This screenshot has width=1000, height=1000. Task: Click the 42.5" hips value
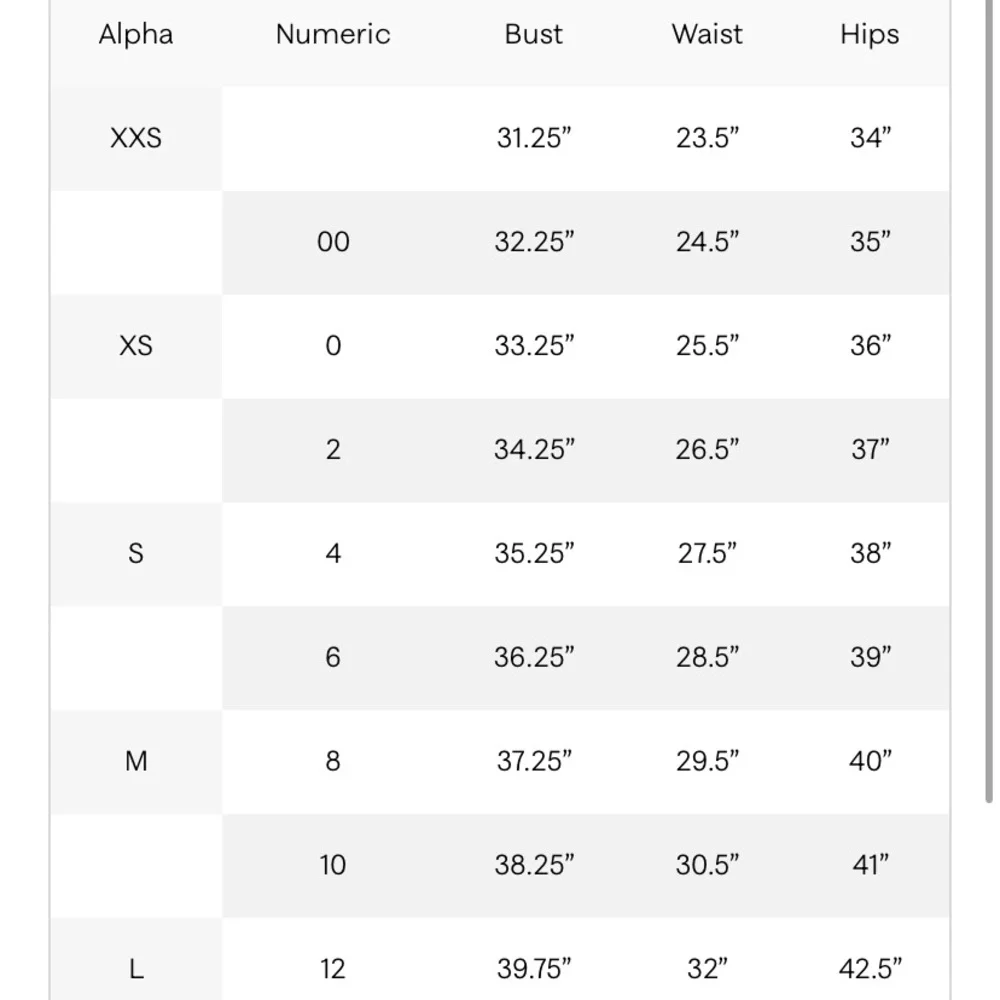tap(869, 968)
